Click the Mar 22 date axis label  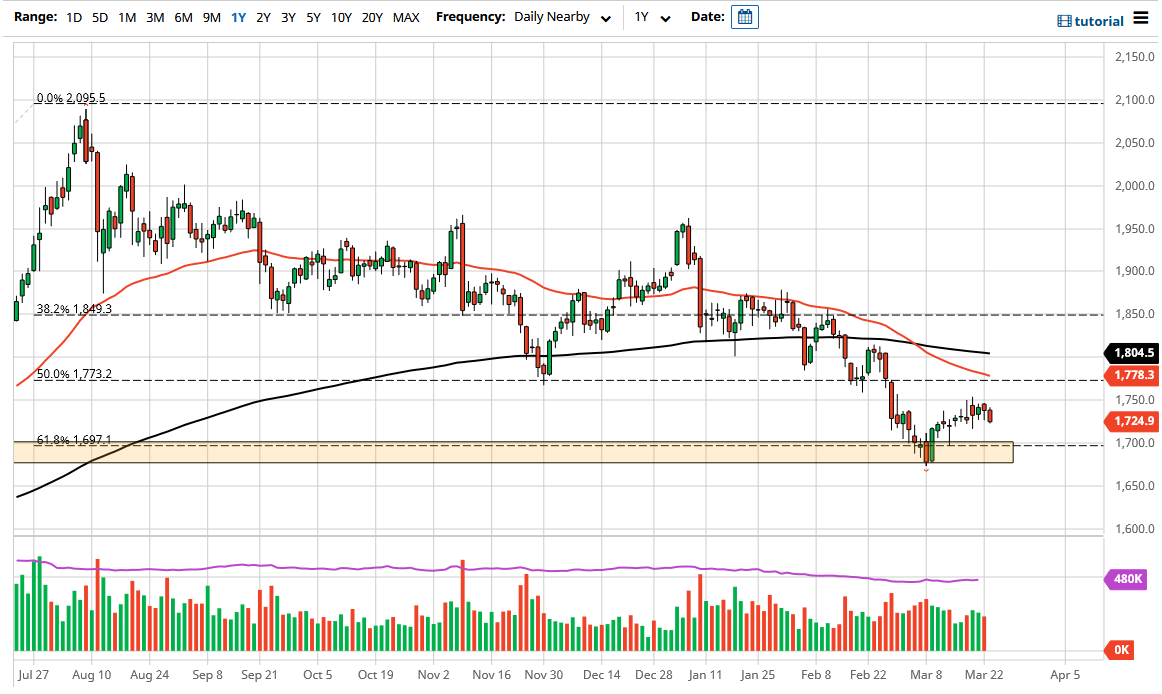point(984,675)
